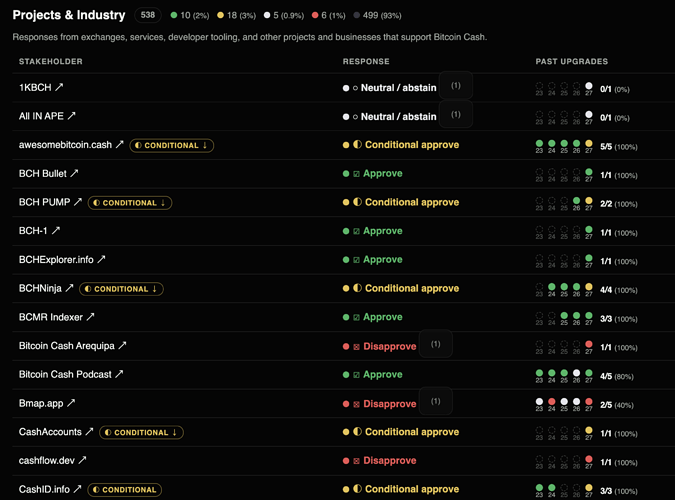The height and width of the screenshot is (500, 675).
Task: Open the BCH-1 external link arrow
Action: click(x=56, y=230)
